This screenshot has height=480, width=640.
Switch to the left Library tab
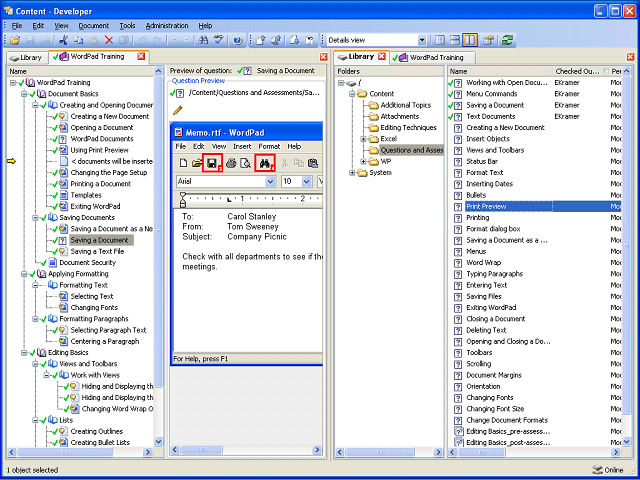[x=25, y=58]
